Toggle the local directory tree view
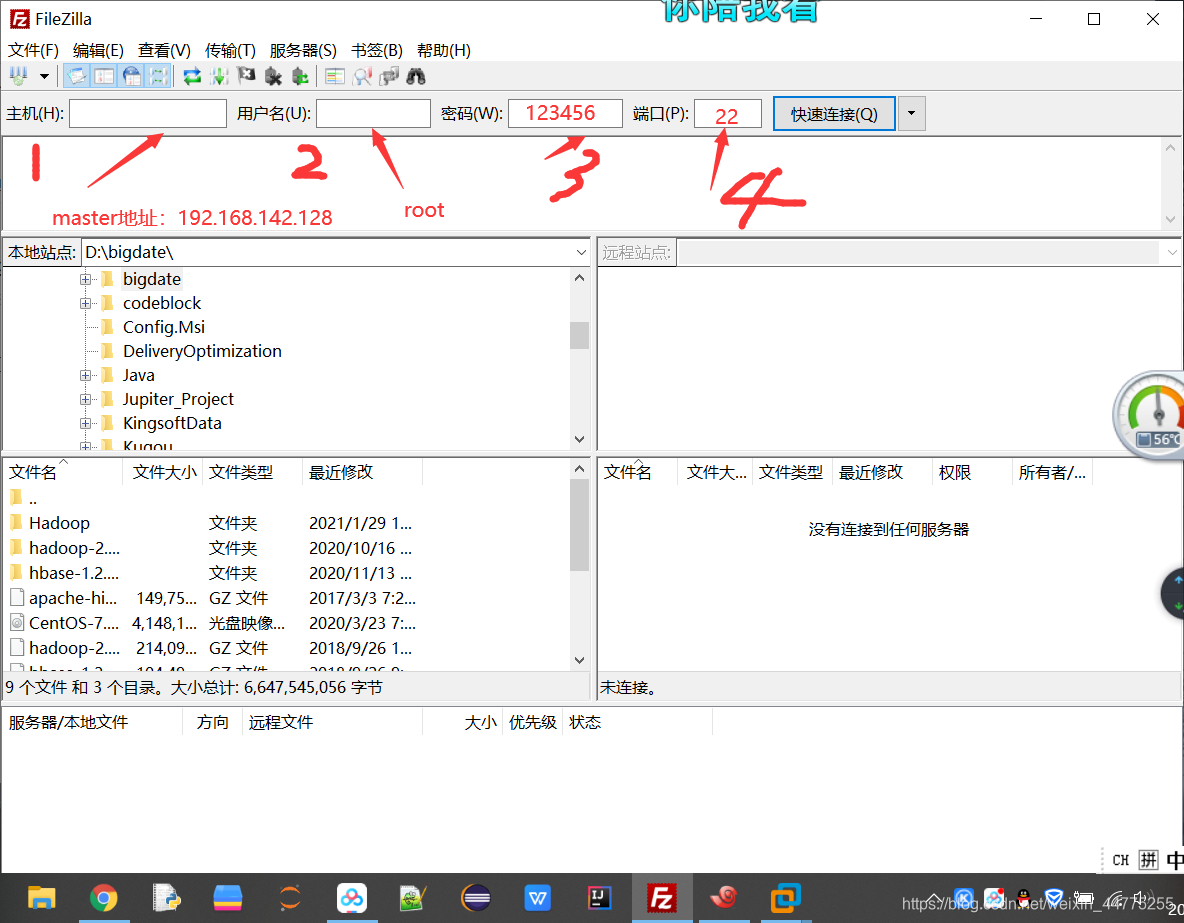The height and width of the screenshot is (923, 1184). 105,75
